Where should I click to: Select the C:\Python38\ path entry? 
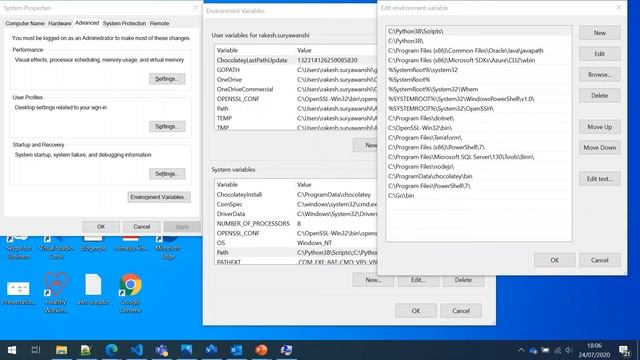click(x=479, y=41)
